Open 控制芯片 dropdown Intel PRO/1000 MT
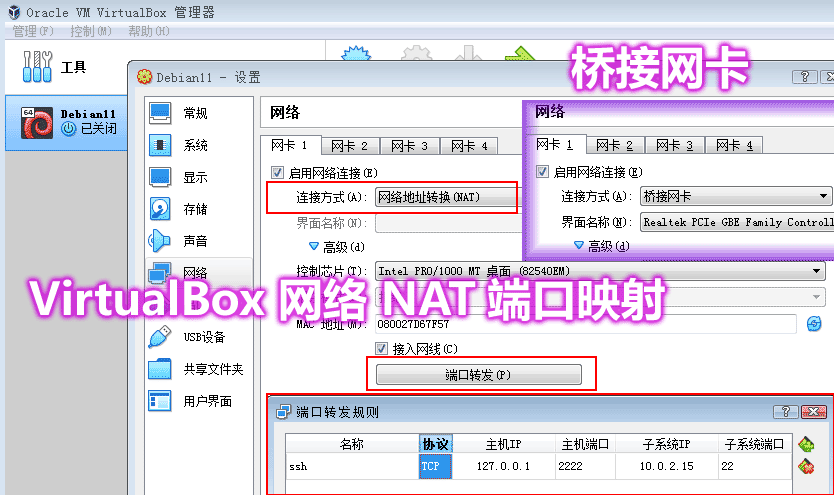Image resolution: width=834 pixels, height=495 pixels. (x=600, y=271)
